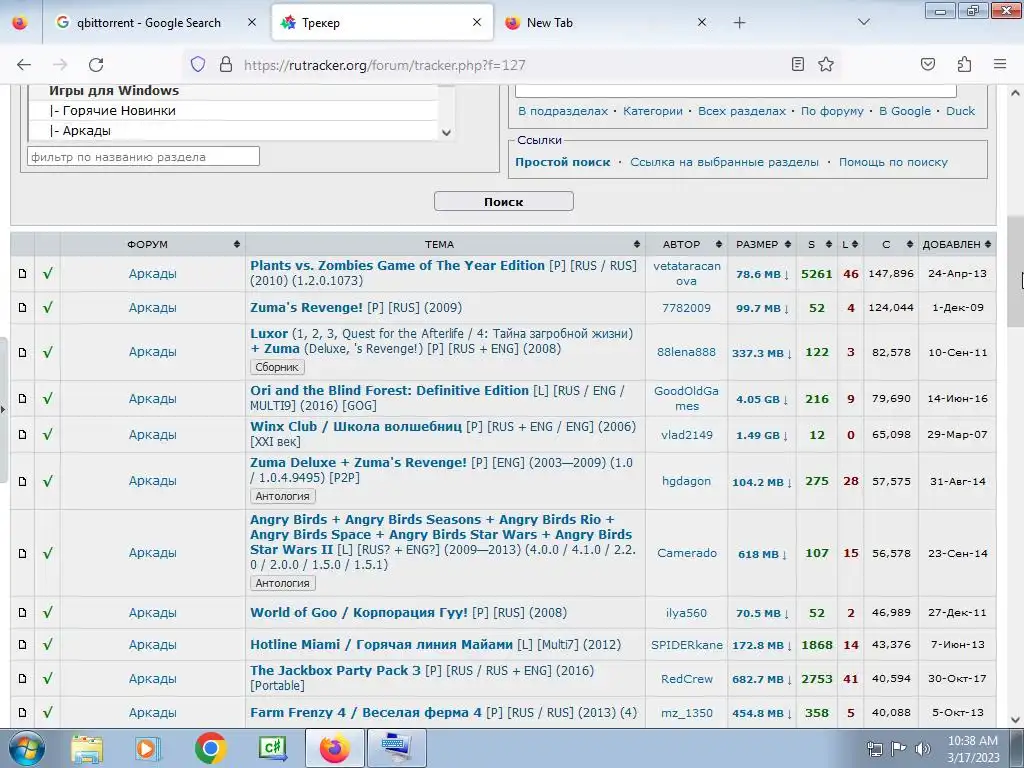1024x768 pixels.
Task: Select Игры для Windows list entry
Action: [x=233, y=91]
